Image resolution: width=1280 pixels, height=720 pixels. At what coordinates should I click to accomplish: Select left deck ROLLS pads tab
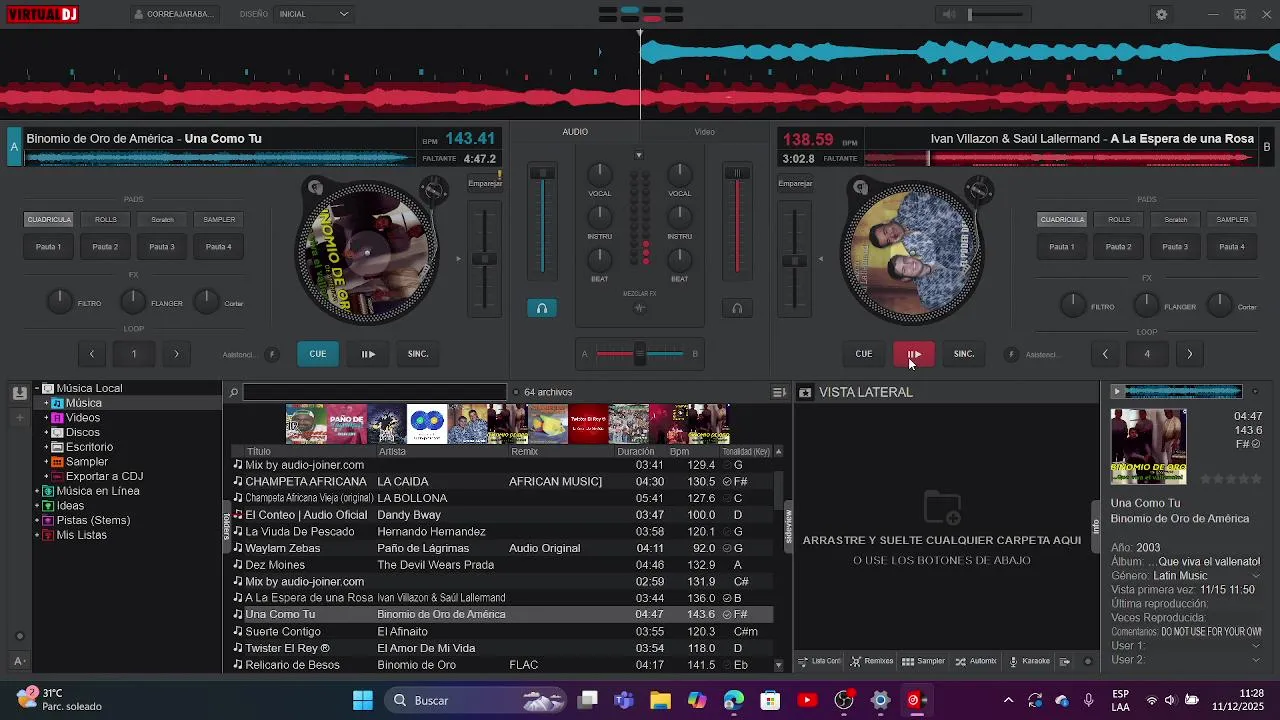point(105,219)
